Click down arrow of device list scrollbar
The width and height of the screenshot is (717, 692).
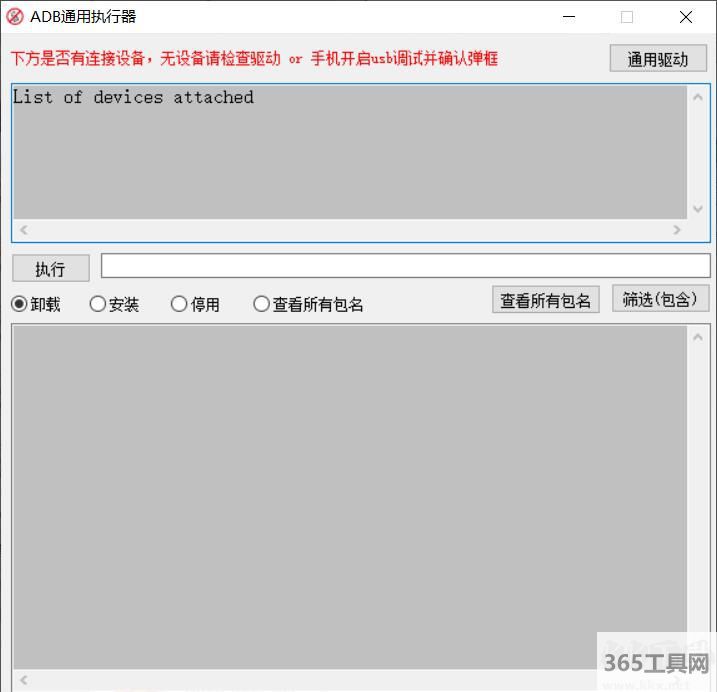[x=698, y=209]
